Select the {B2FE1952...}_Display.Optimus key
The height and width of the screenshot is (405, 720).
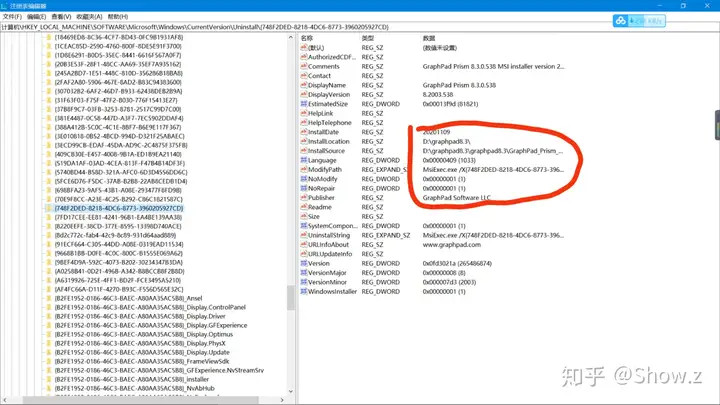coord(144,334)
